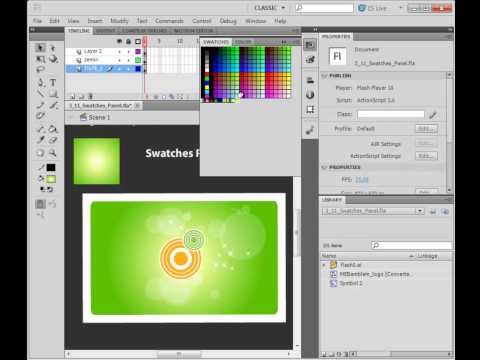The image size is (480, 360).
Task: Select the Selection arrow tool
Action: pyautogui.click(x=41, y=48)
